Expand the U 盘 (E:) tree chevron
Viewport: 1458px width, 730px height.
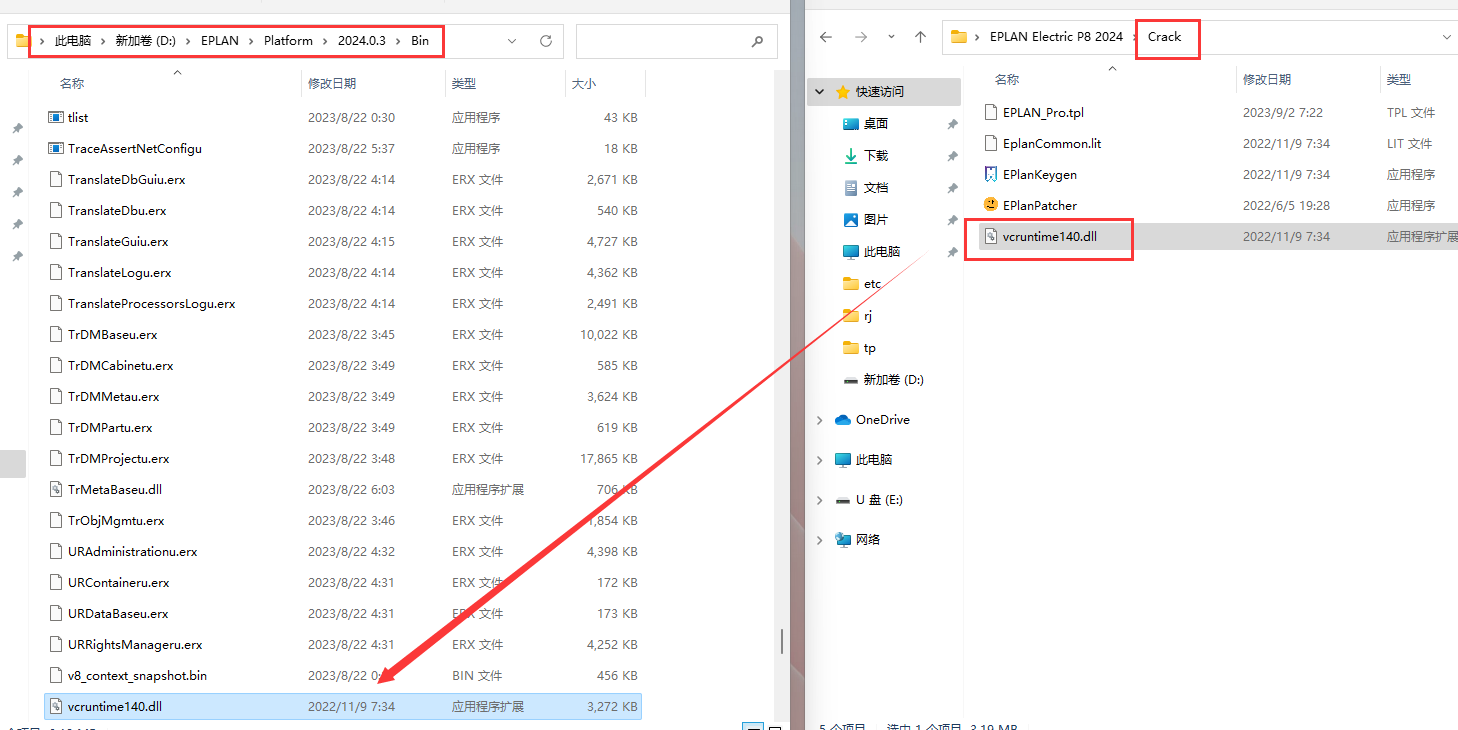coord(820,499)
